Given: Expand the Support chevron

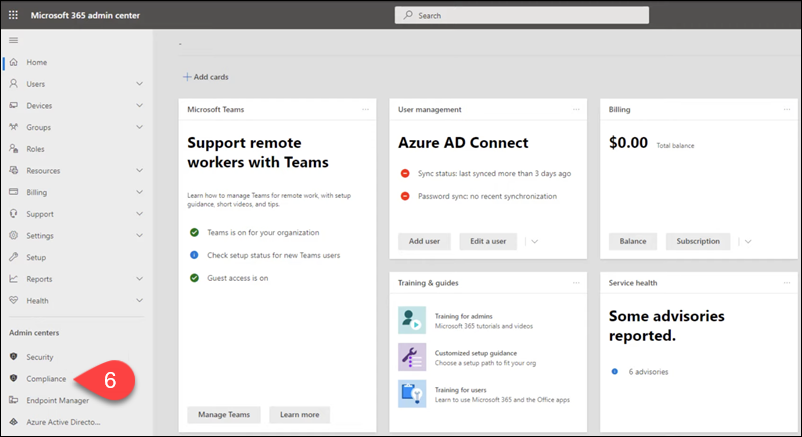Looking at the screenshot, I should coord(139,213).
